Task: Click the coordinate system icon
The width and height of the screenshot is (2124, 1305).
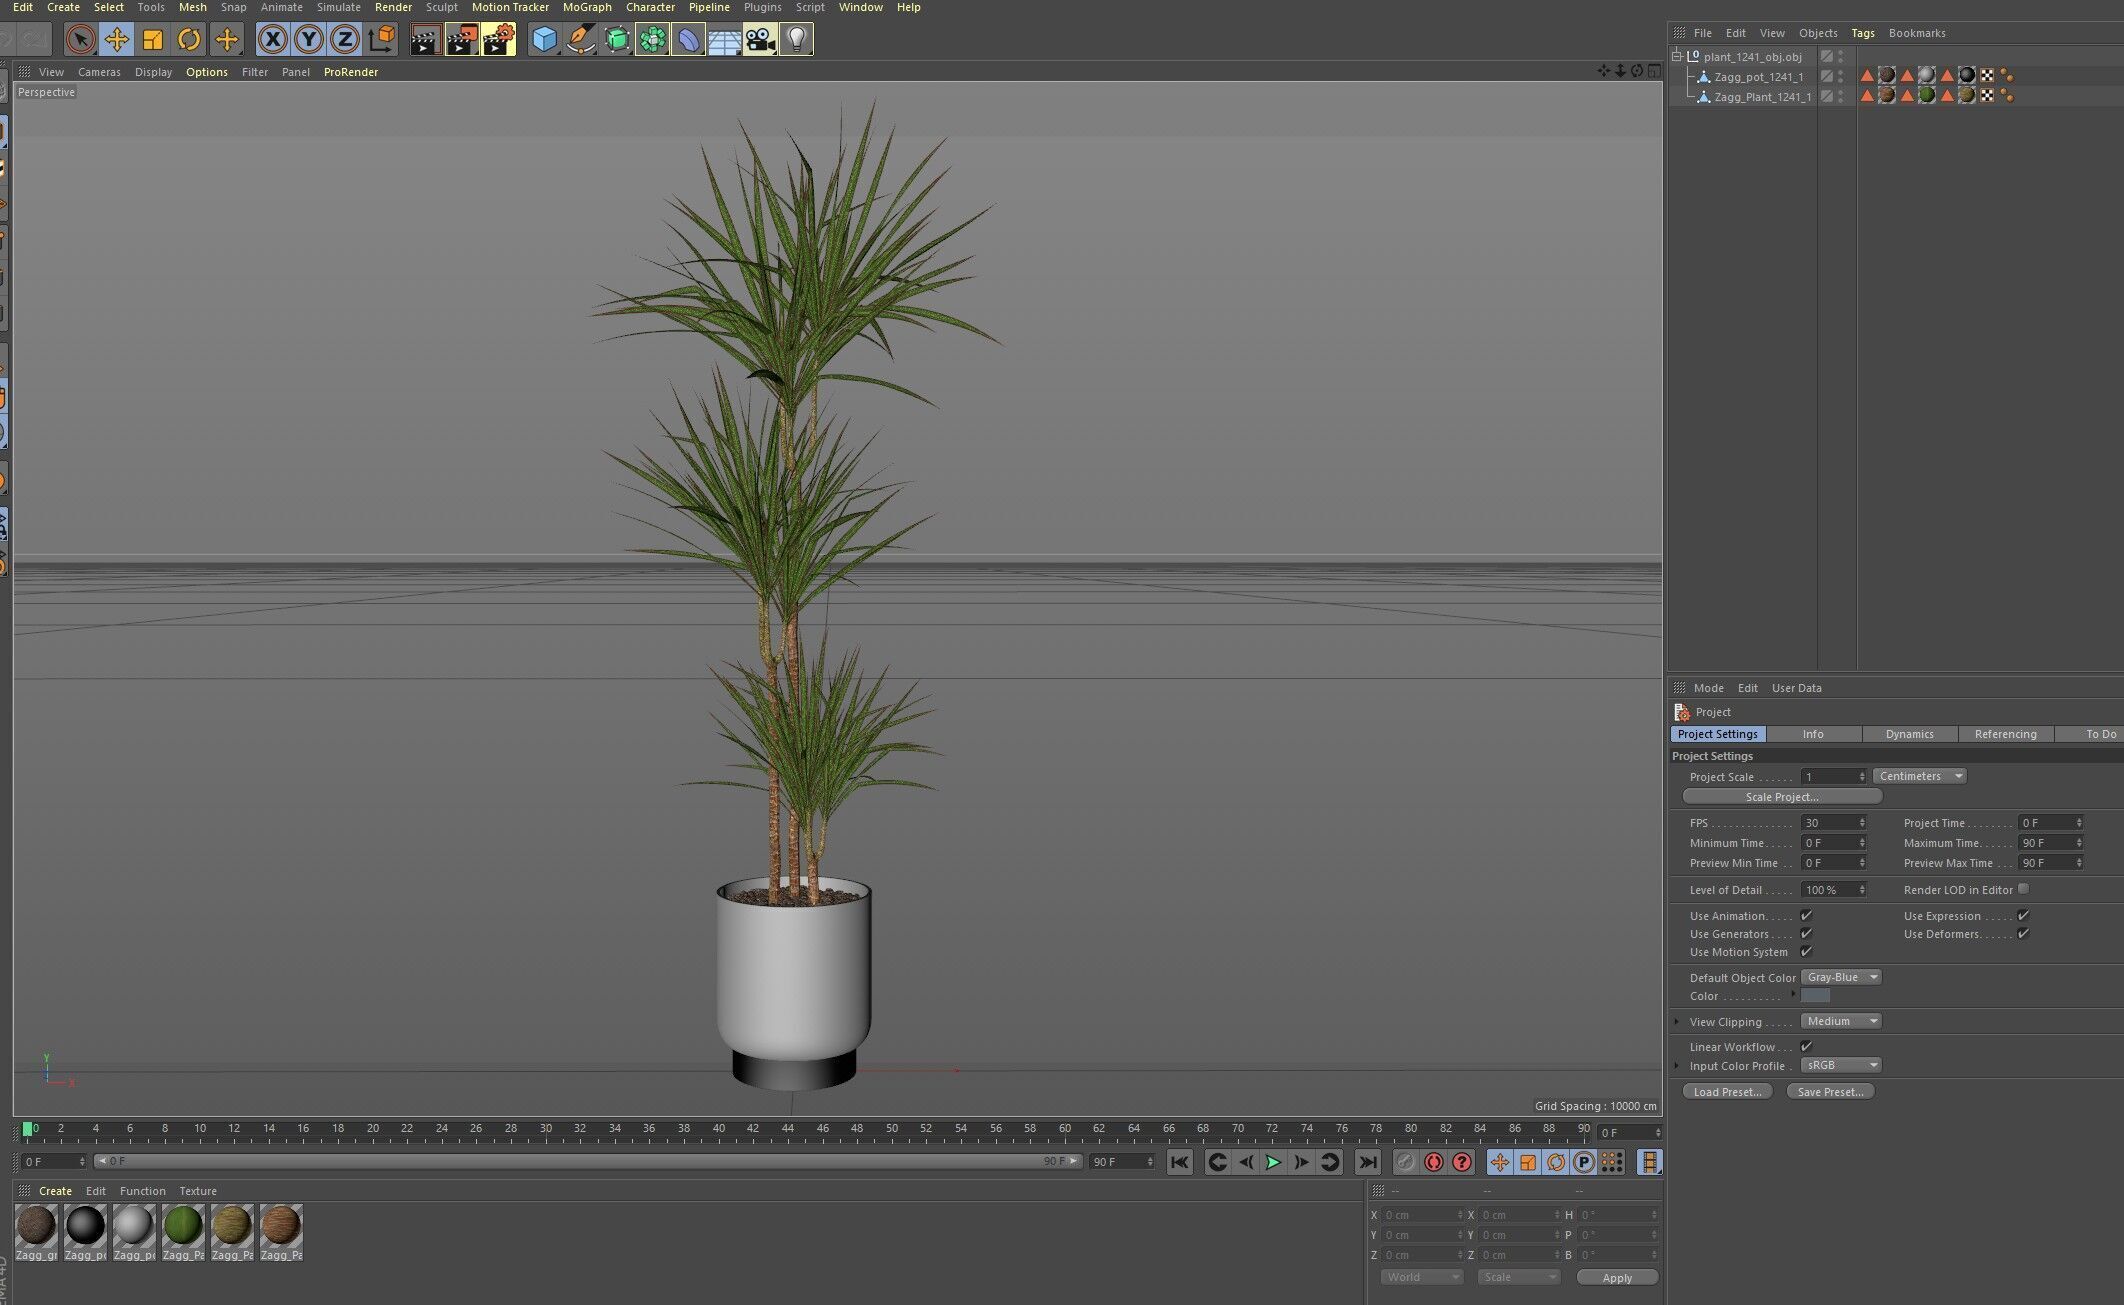Action: pos(381,40)
